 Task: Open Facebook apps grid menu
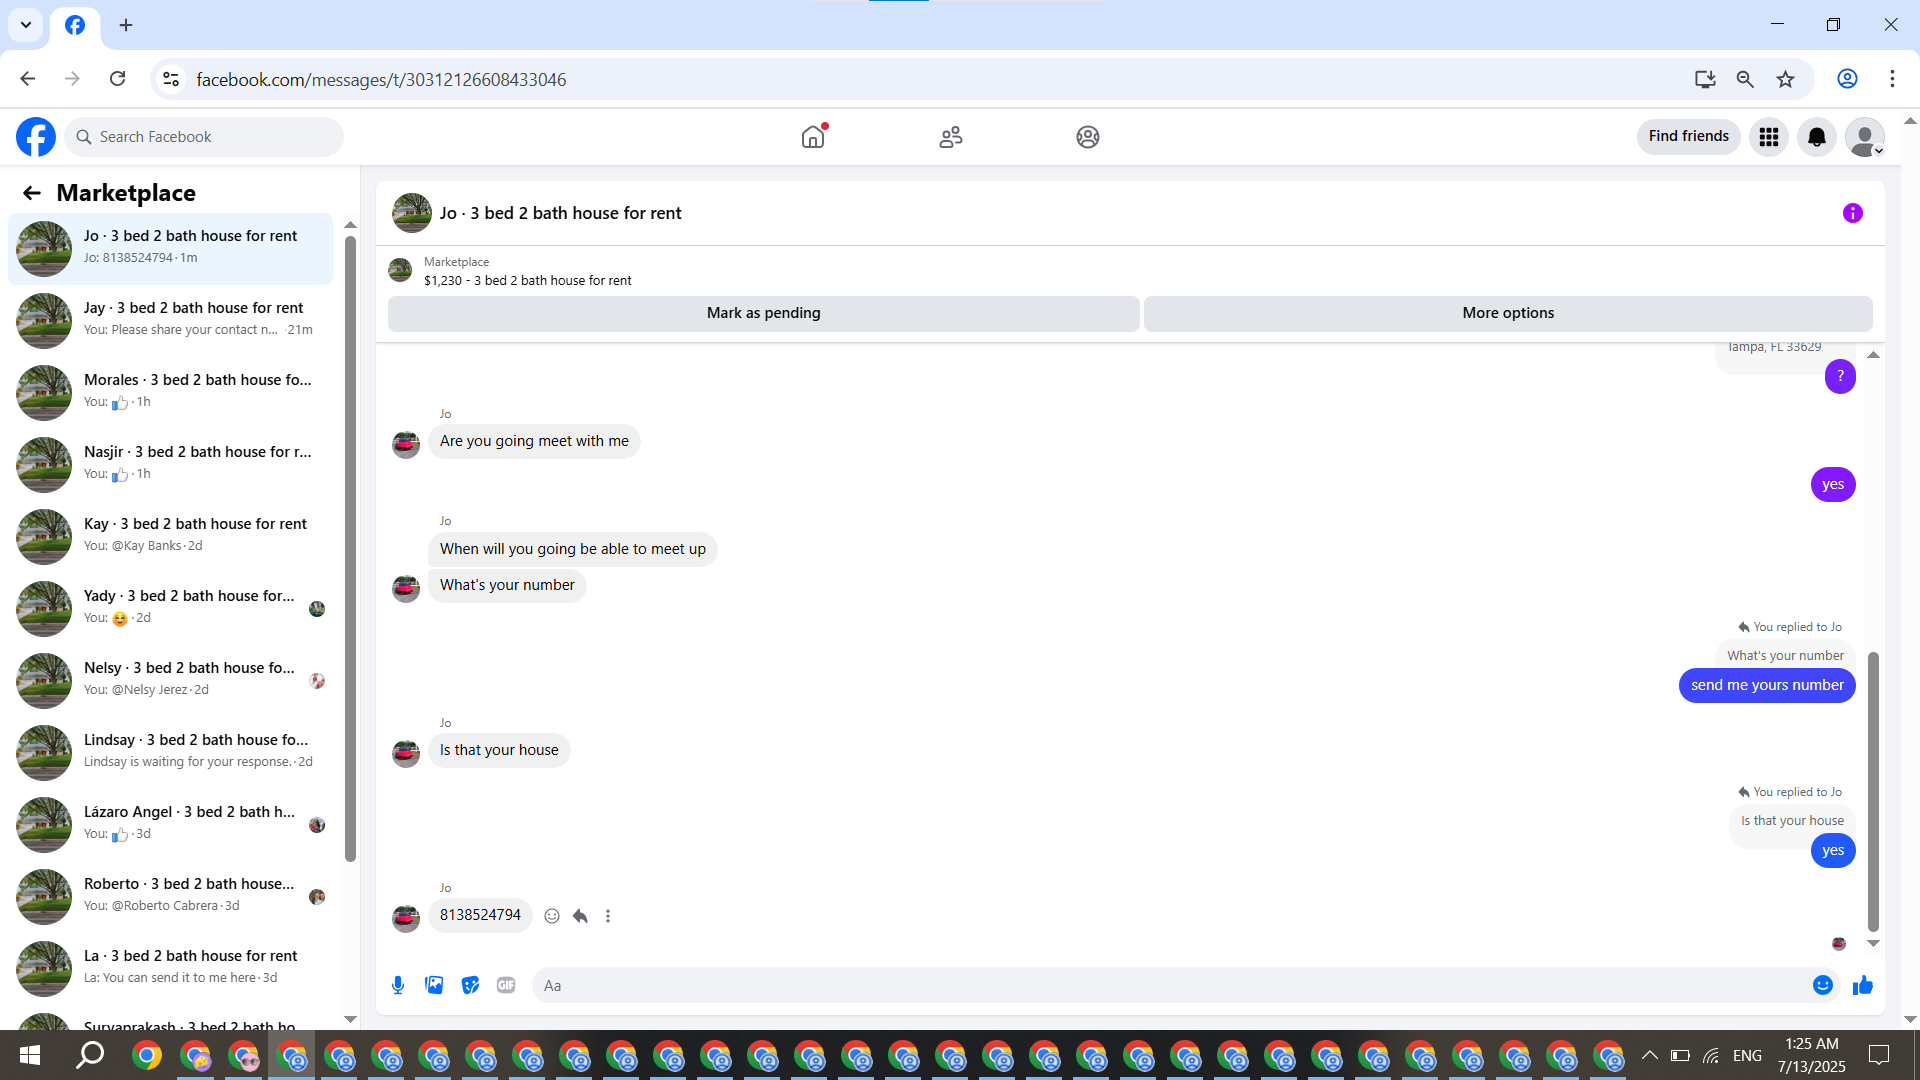tap(1768, 137)
